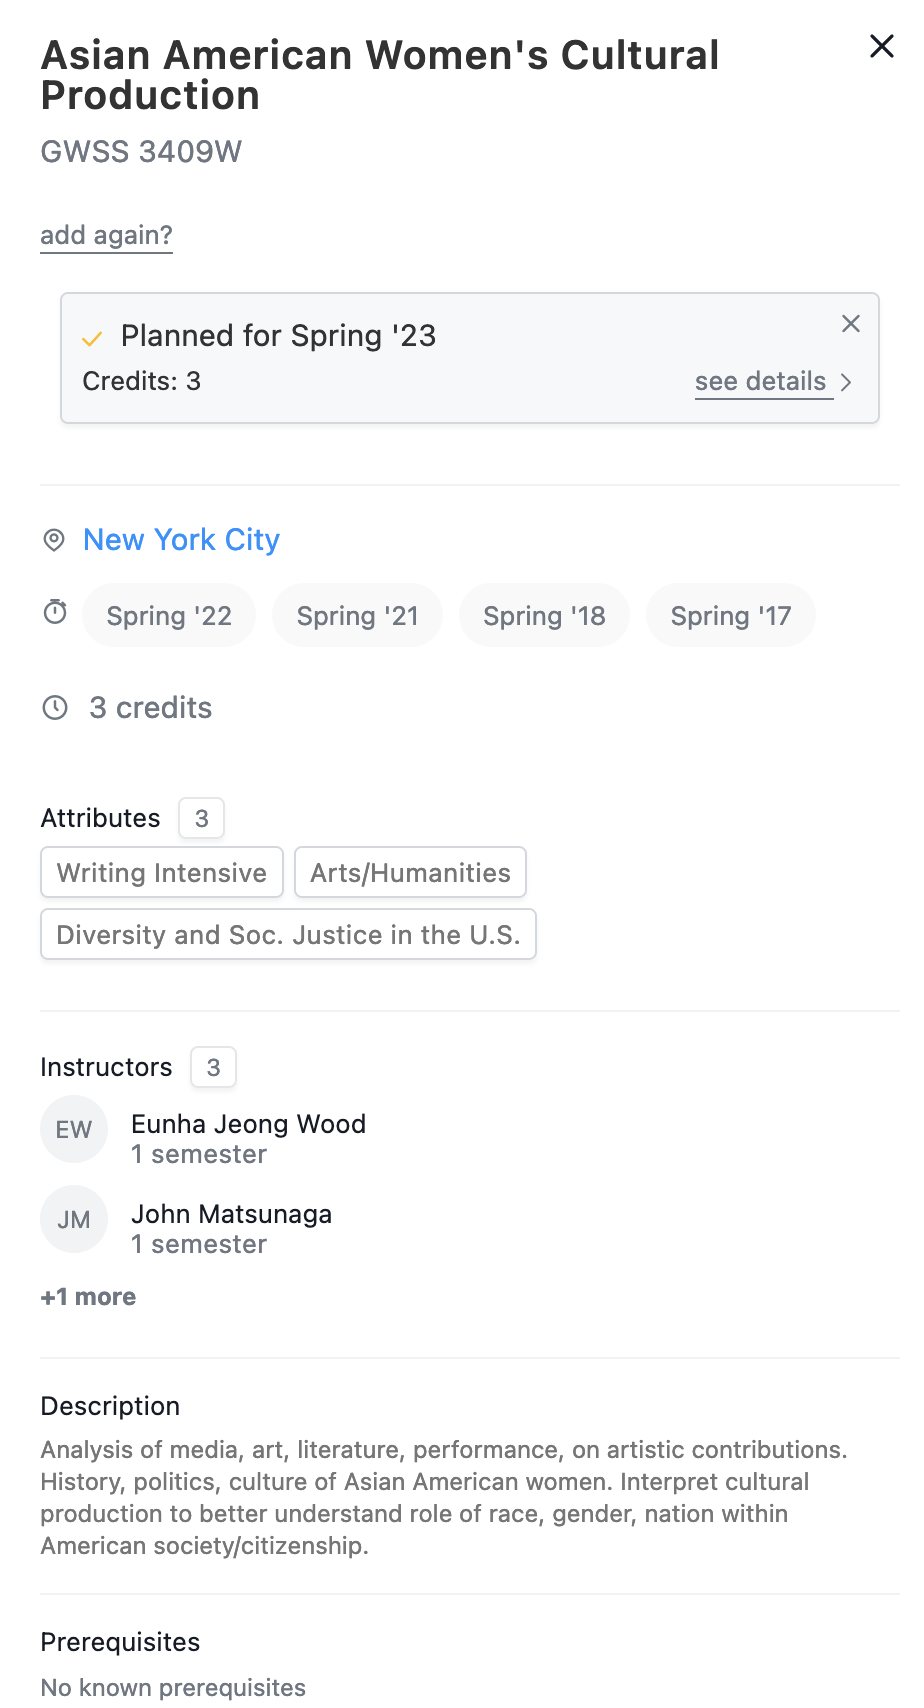
Task: Click the JM instructor avatar
Action: (x=74, y=1220)
